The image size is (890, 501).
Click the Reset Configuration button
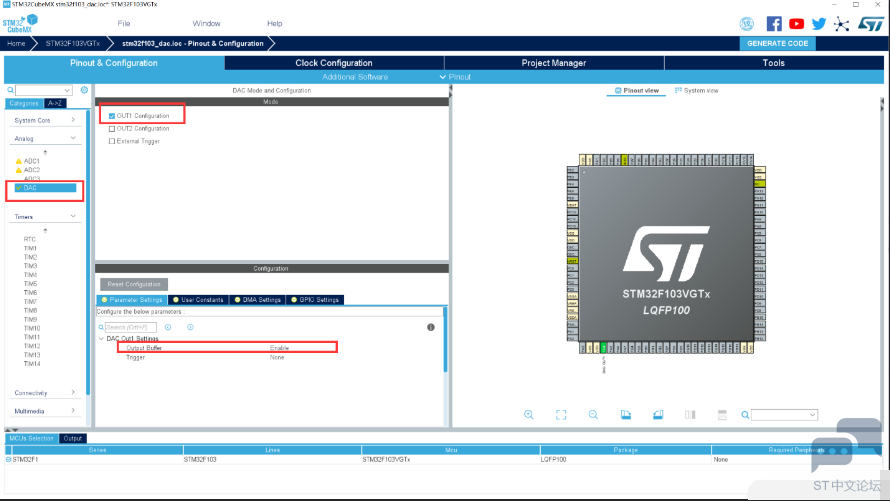pyautogui.click(x=134, y=284)
